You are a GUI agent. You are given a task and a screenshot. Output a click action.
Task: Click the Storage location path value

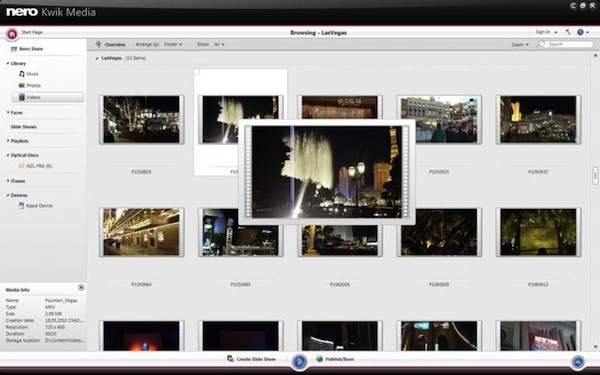(x=64, y=340)
